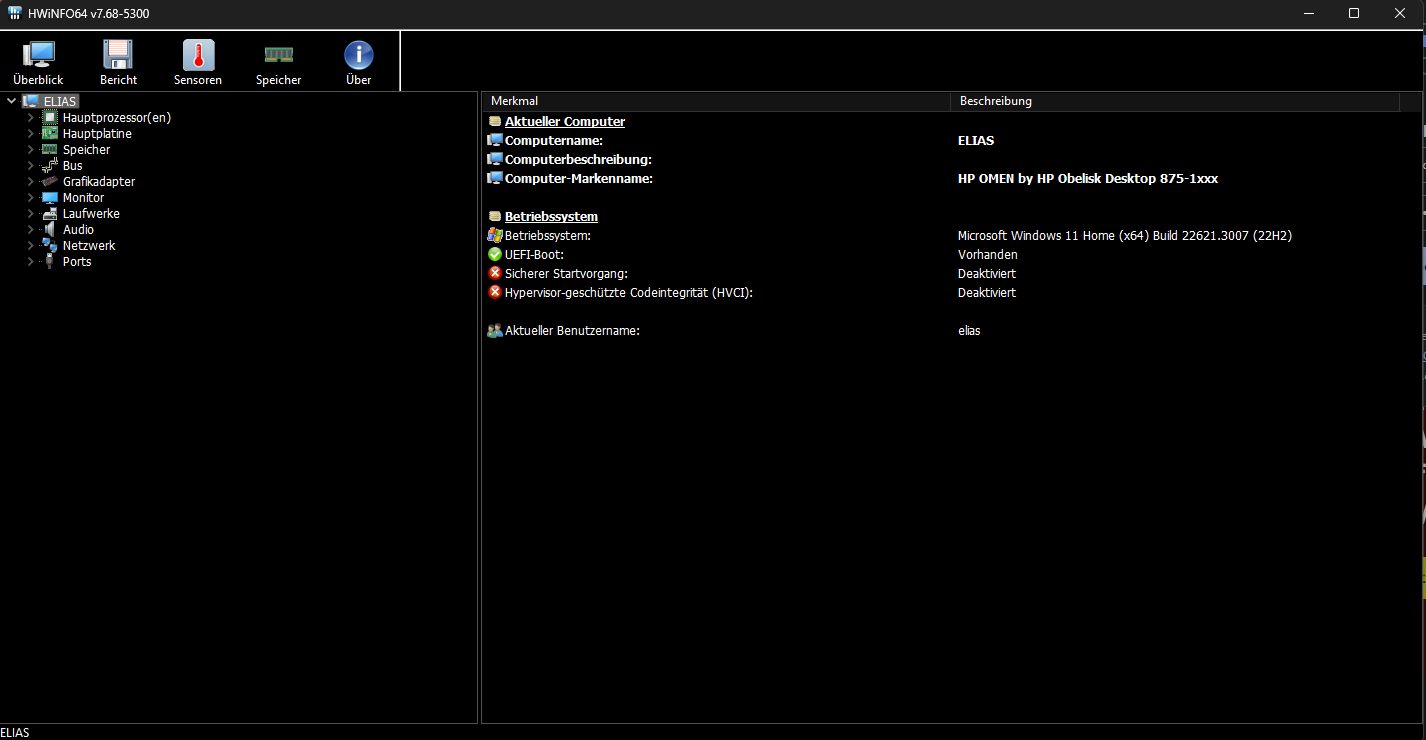Select the Computerbeschreibung row
The height and width of the screenshot is (740, 1426).
pyautogui.click(x=950, y=159)
